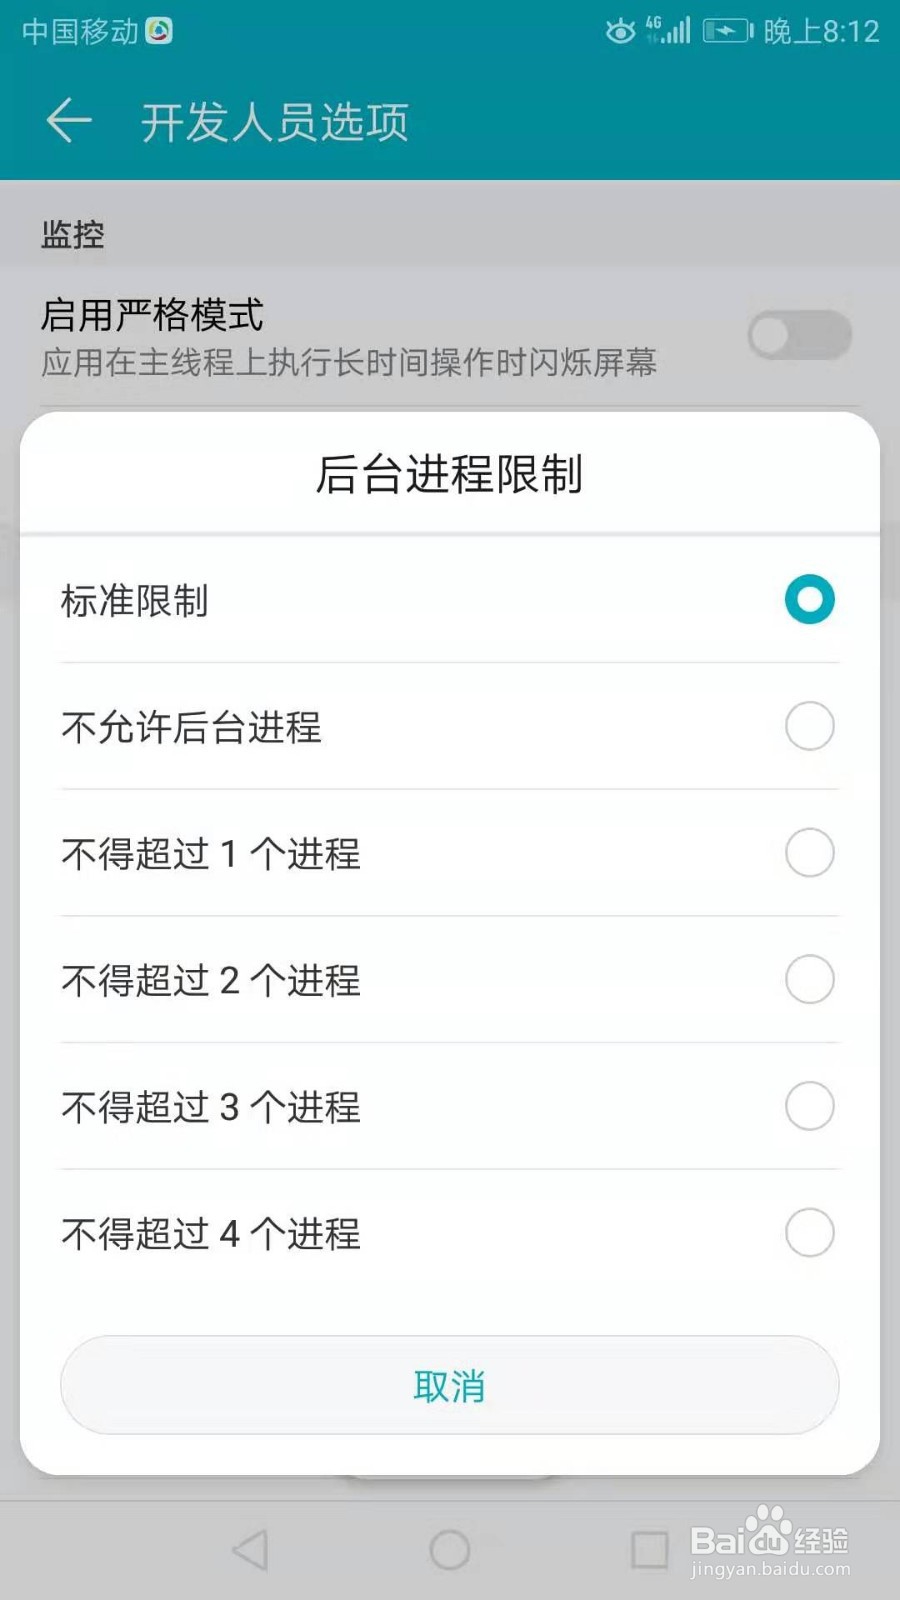
Task: Tap the 4G signal strength icon
Action: tap(669, 30)
